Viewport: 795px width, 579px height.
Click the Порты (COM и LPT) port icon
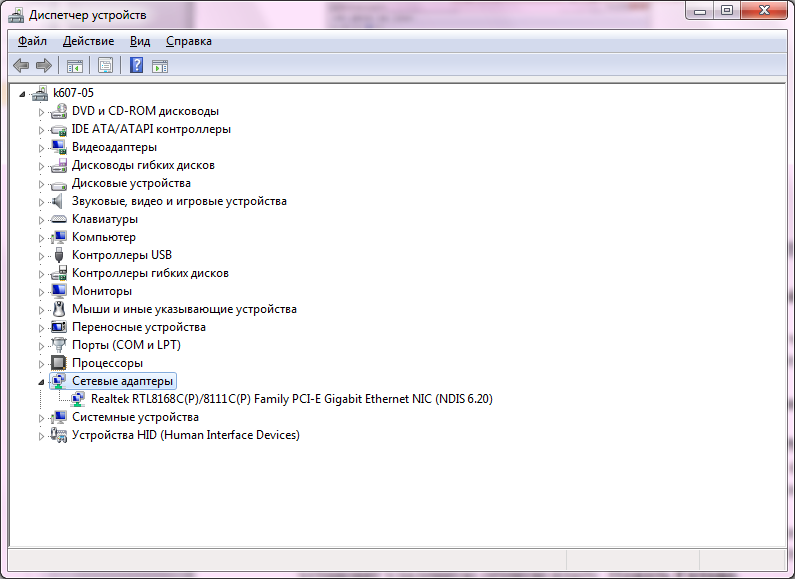[x=59, y=345]
